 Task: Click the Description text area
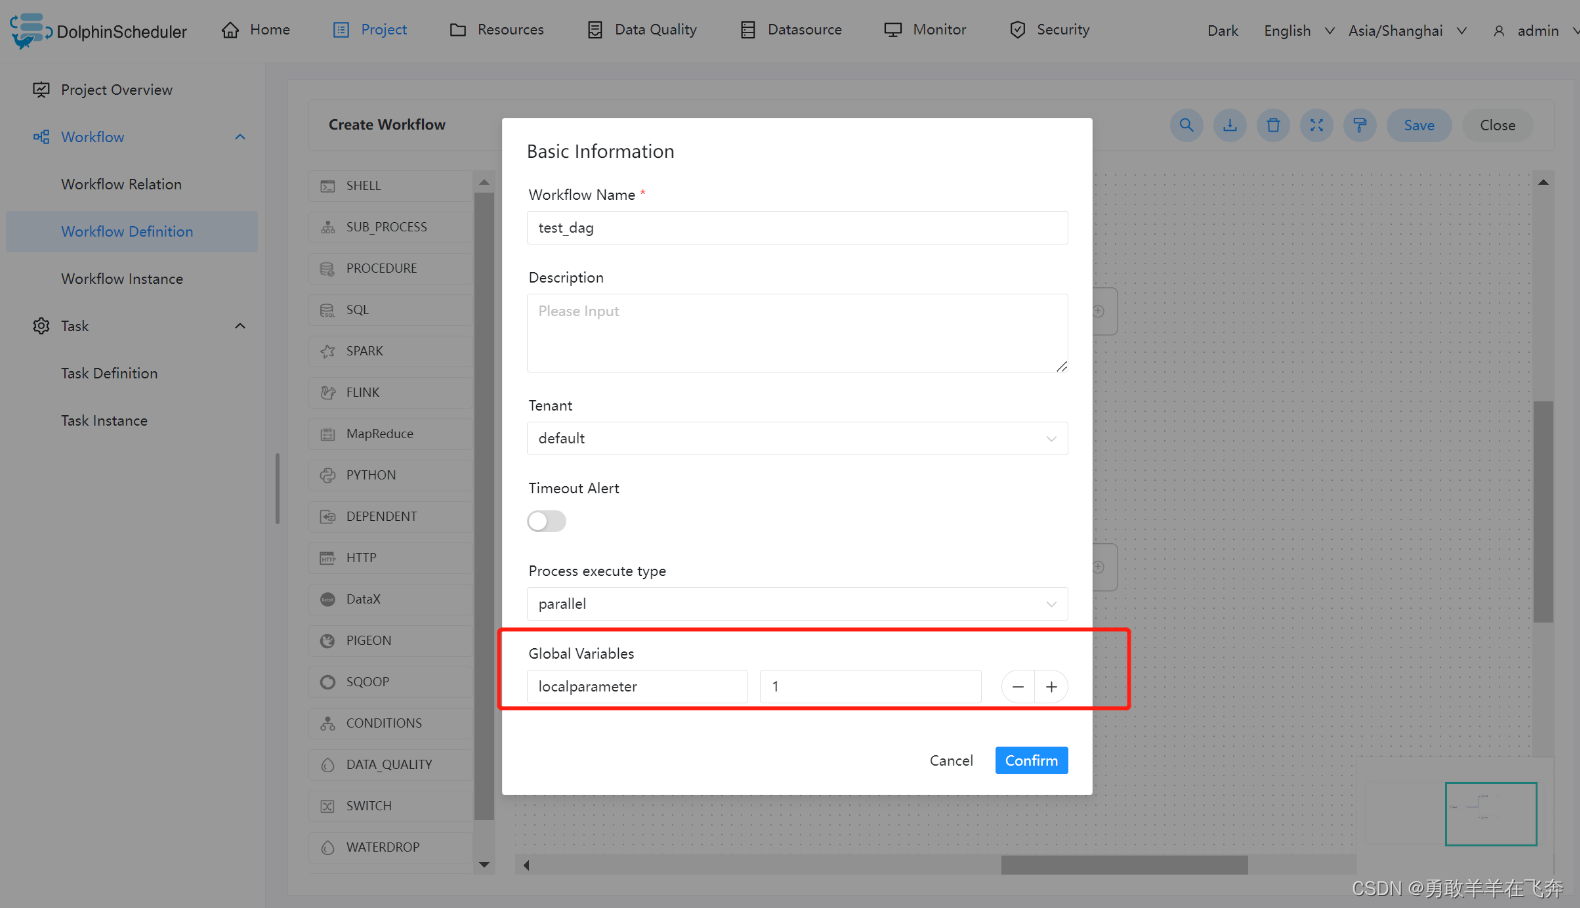797,333
